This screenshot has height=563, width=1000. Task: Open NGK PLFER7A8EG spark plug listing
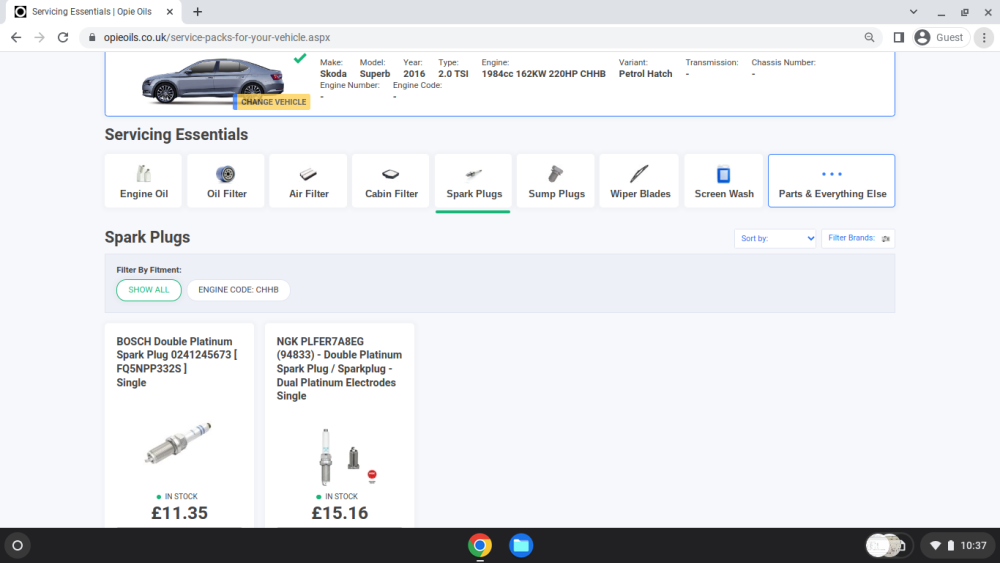(339, 369)
